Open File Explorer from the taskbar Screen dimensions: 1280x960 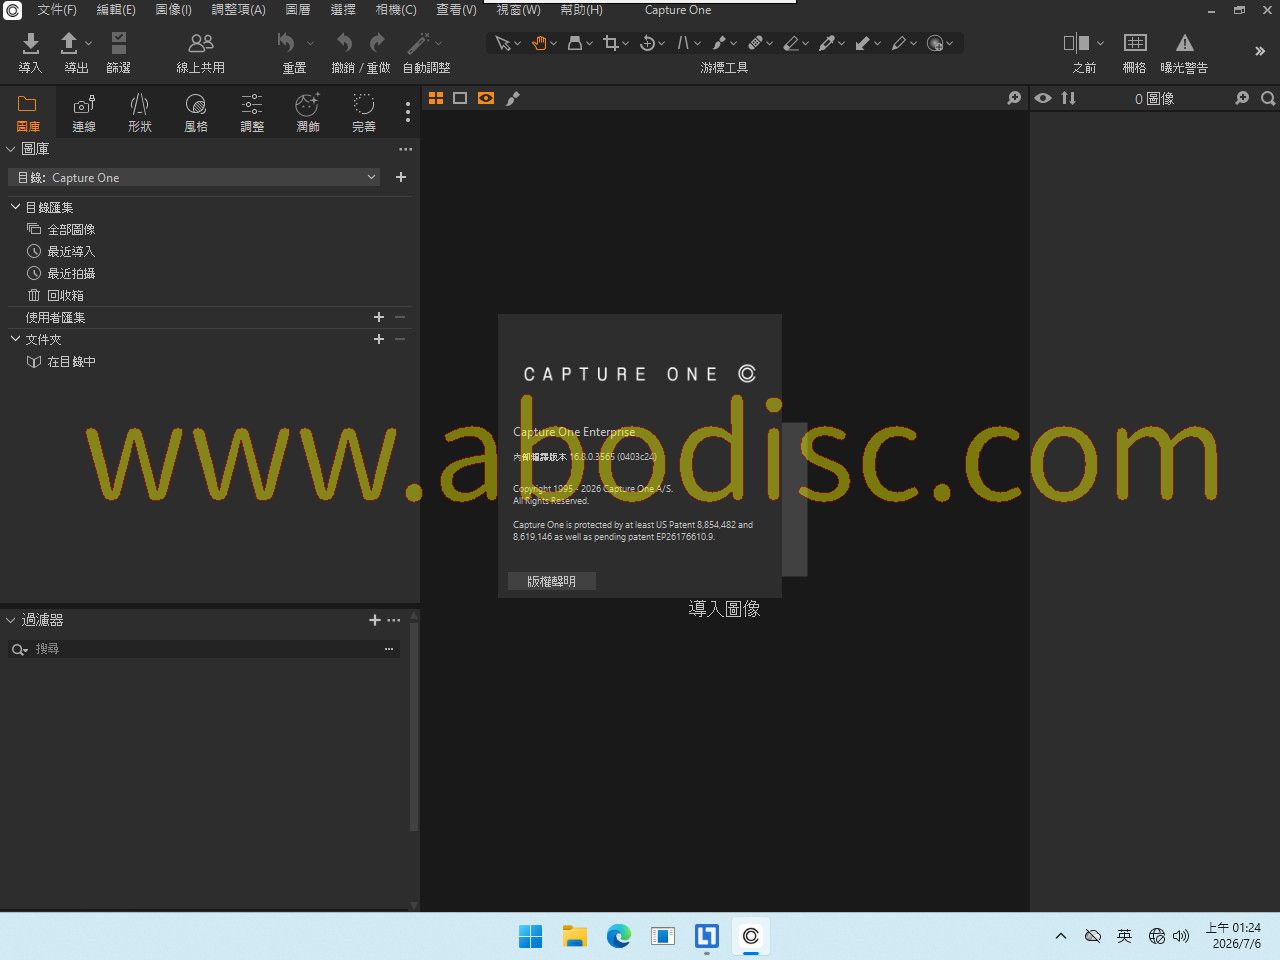[x=575, y=936]
